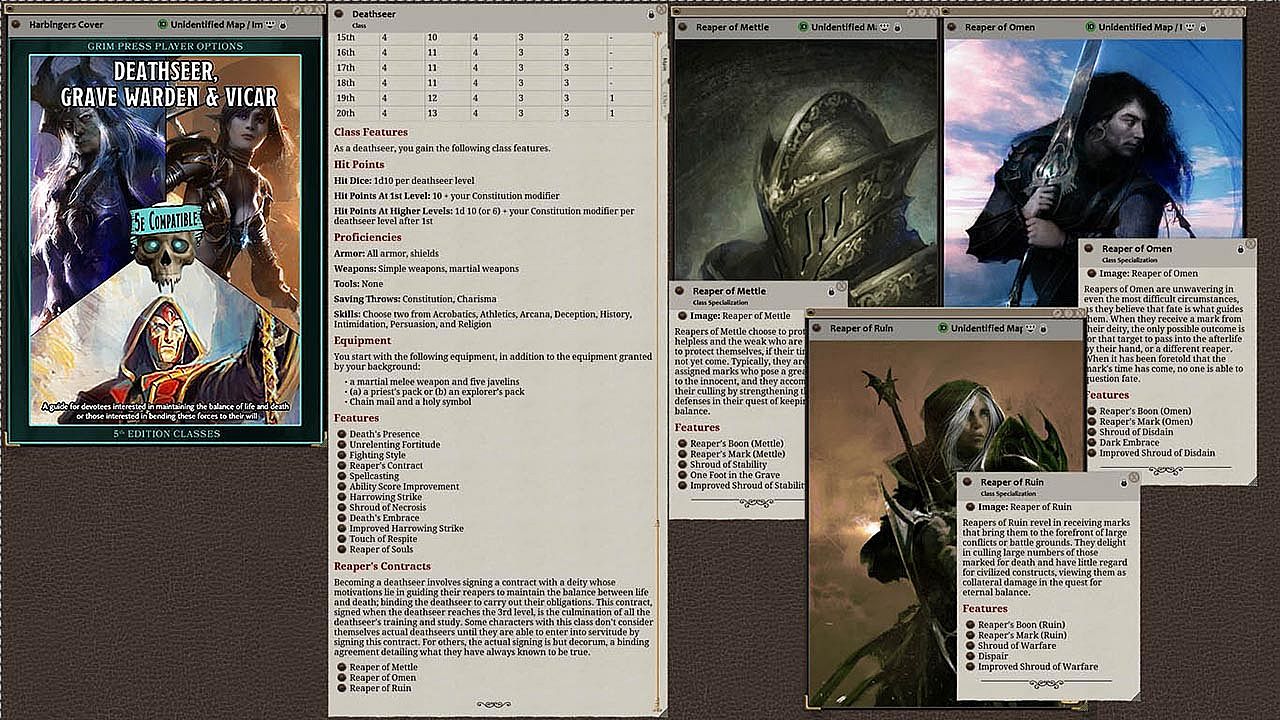
Task: Toggle the lock in Harbingers Cover header
Action: click(x=284, y=24)
